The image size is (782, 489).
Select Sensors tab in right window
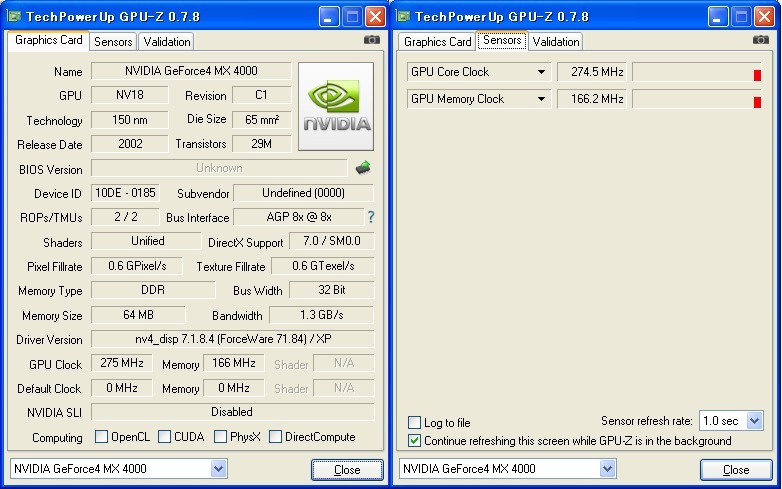502,40
